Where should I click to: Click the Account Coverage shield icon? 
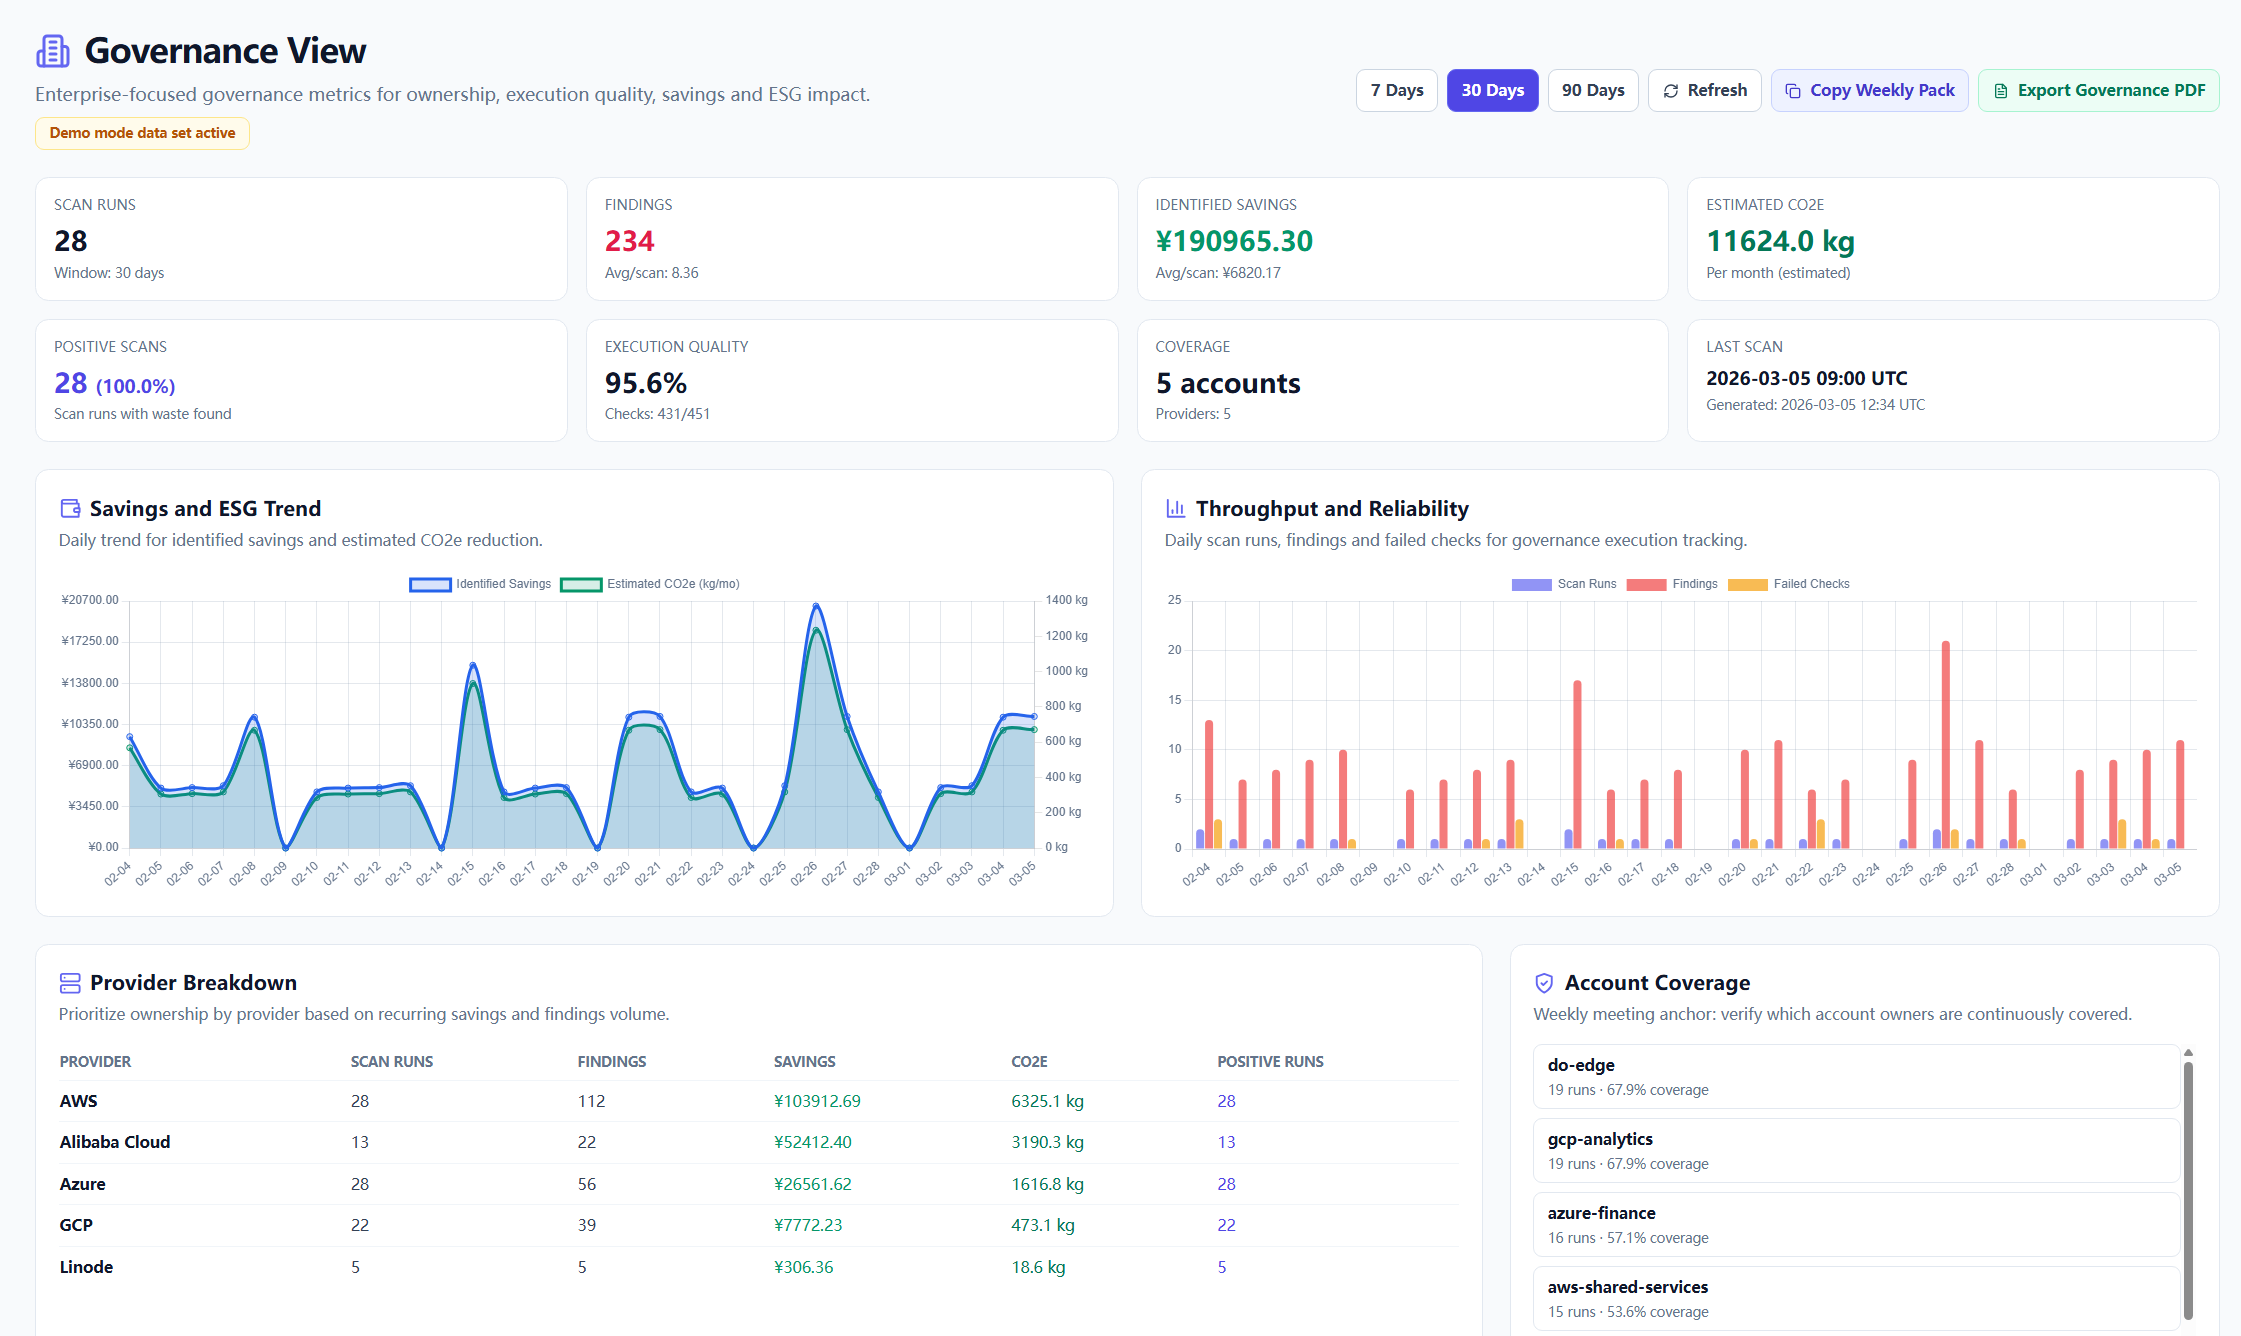[x=1544, y=983]
